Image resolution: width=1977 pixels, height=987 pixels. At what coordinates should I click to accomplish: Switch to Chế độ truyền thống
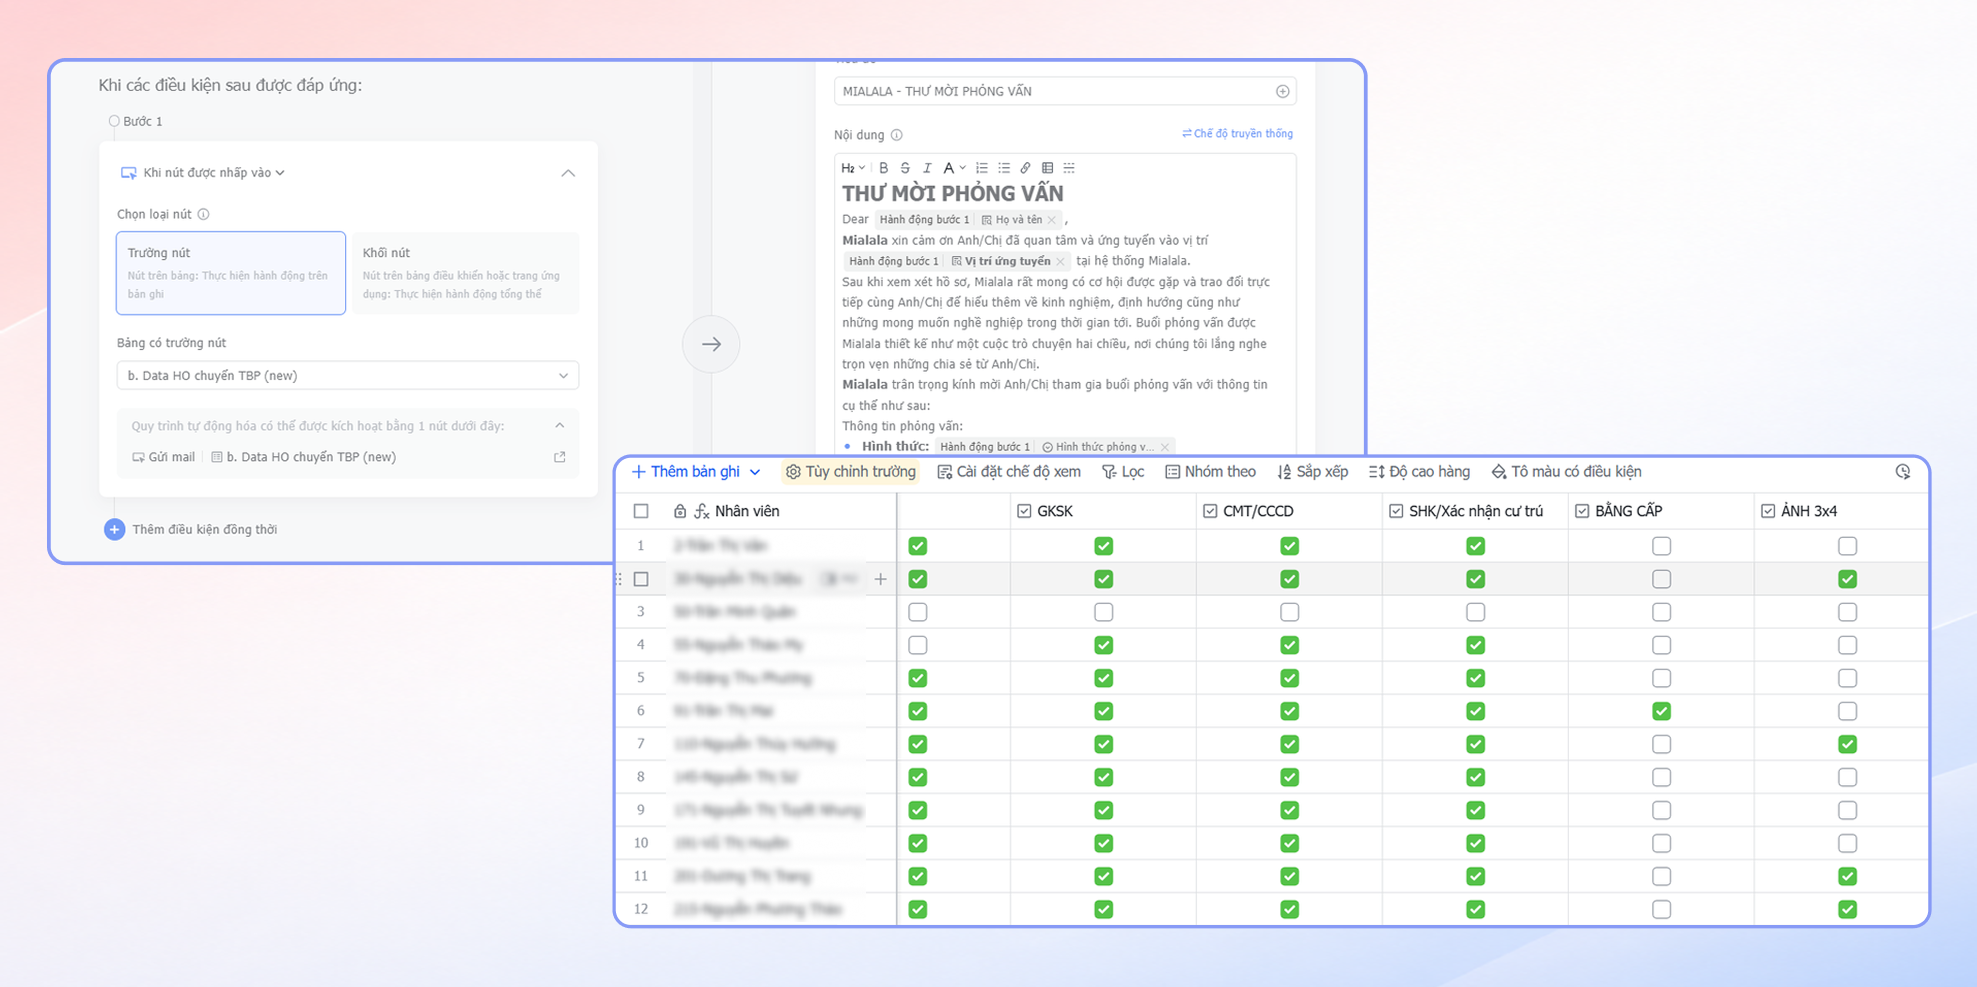(1237, 134)
